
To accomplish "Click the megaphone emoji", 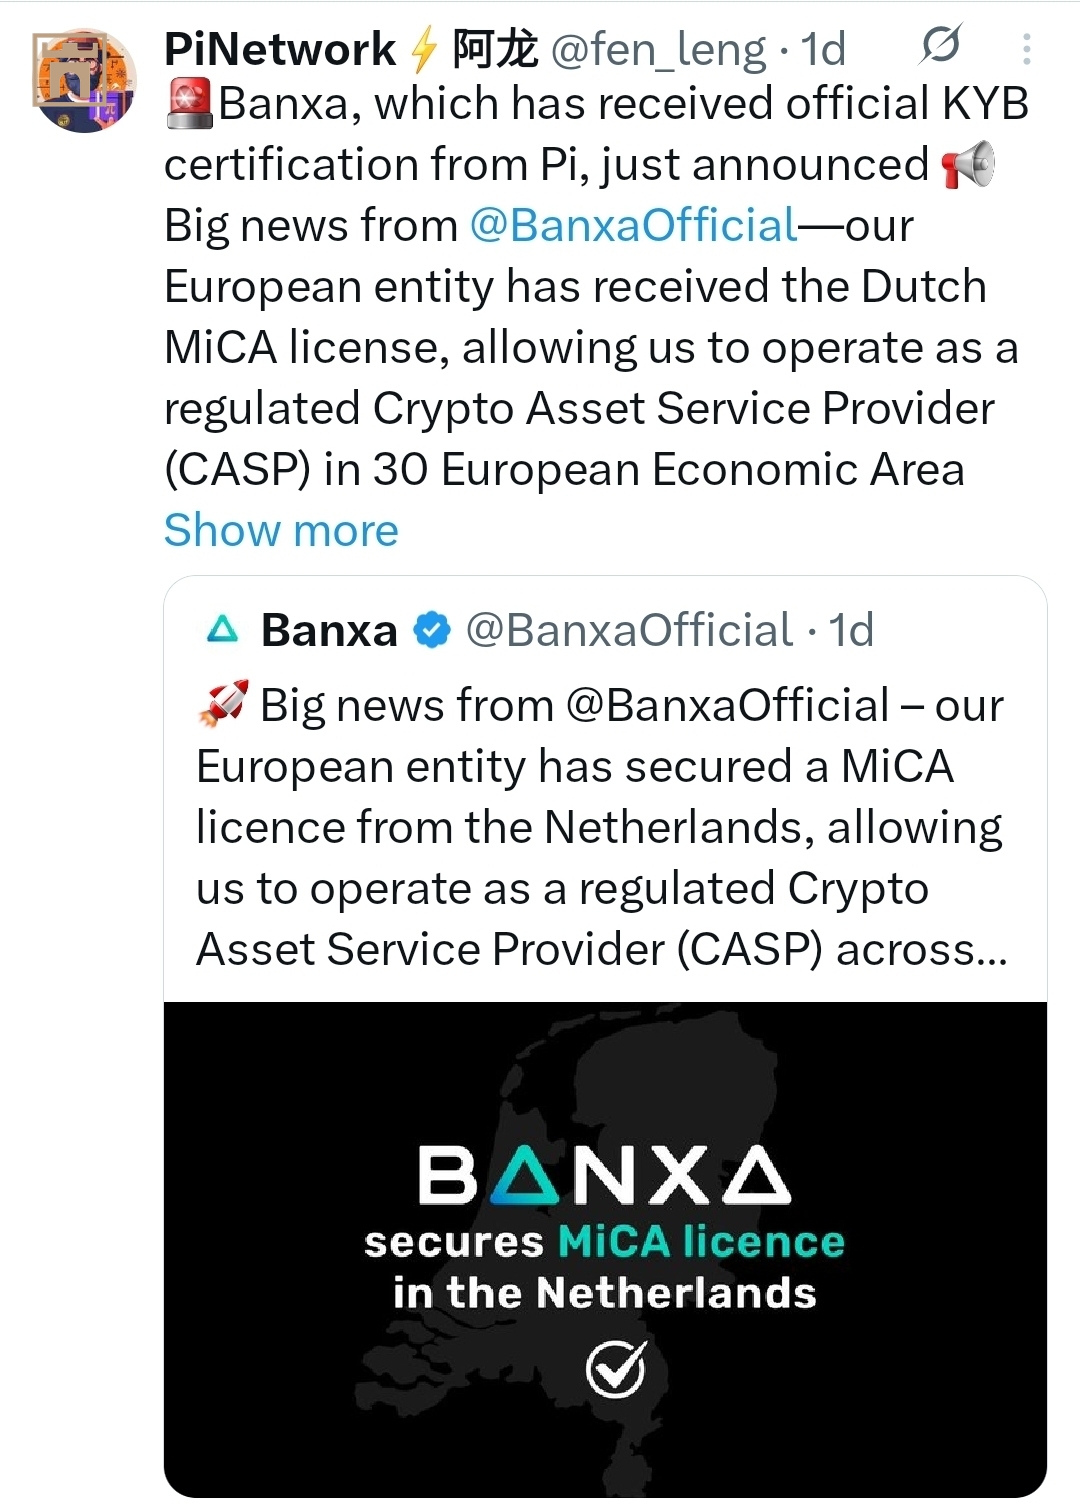I will 968,165.
